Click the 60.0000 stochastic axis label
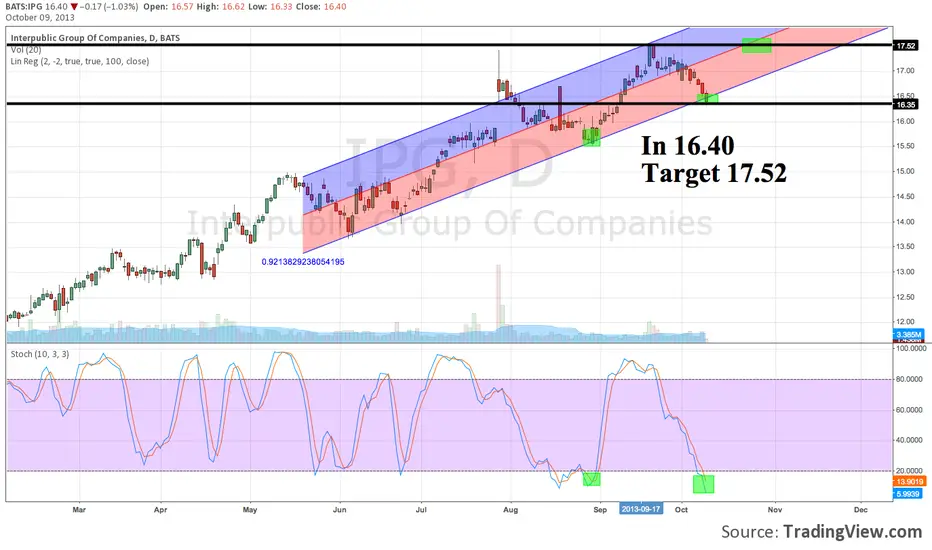The image size is (932, 550). [x=909, y=410]
